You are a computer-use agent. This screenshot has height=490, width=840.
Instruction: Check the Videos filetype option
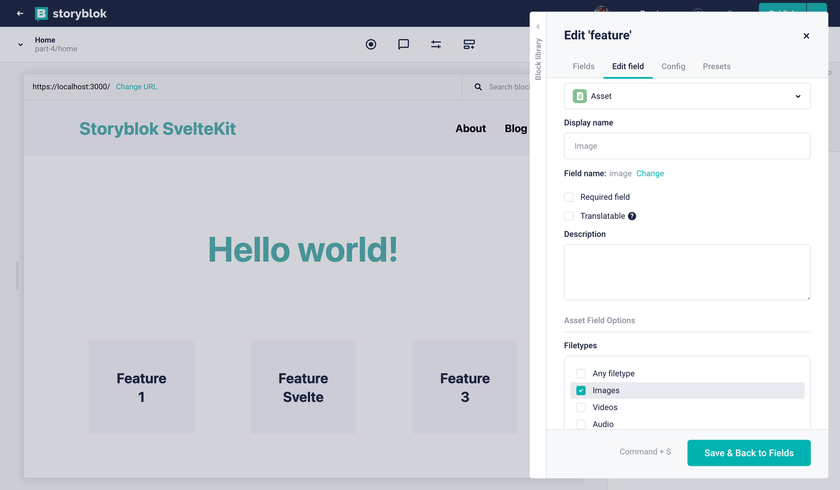581,407
